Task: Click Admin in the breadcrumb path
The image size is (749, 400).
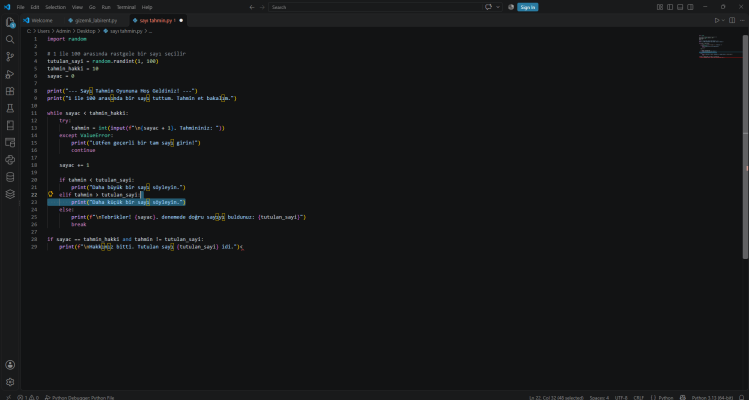Action: [64, 31]
